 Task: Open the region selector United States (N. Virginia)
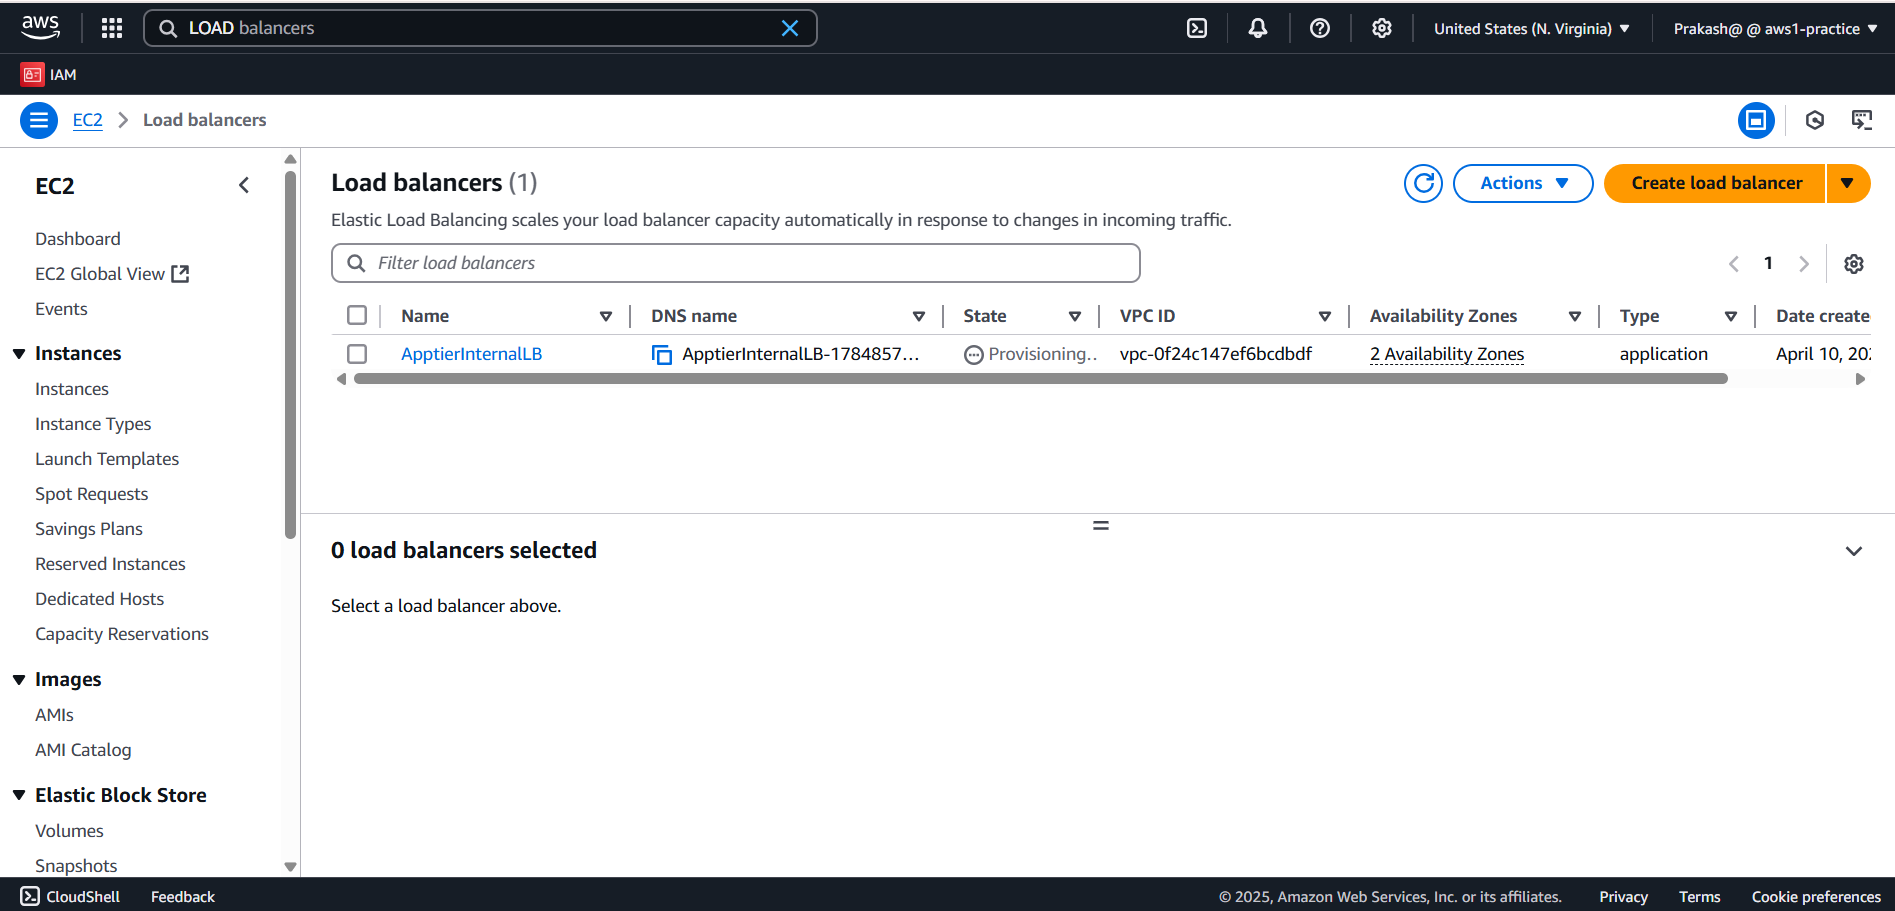tap(1531, 28)
